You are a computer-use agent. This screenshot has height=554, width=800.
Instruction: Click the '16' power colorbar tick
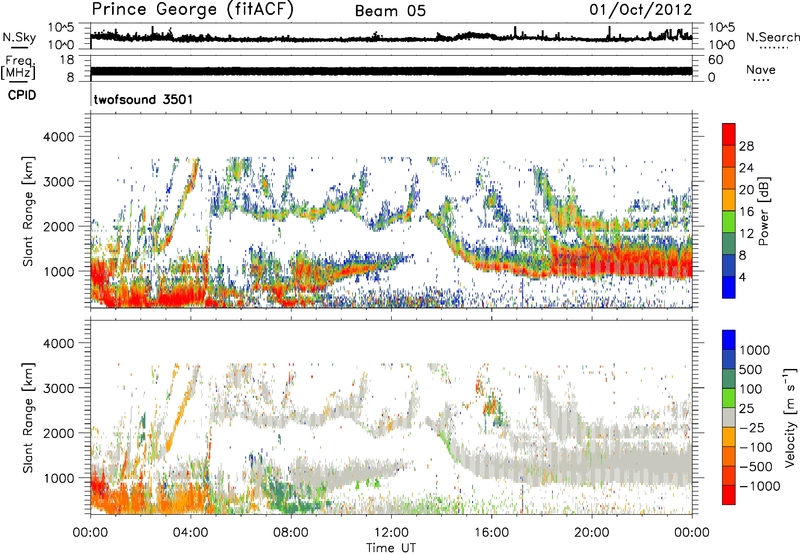(746, 212)
